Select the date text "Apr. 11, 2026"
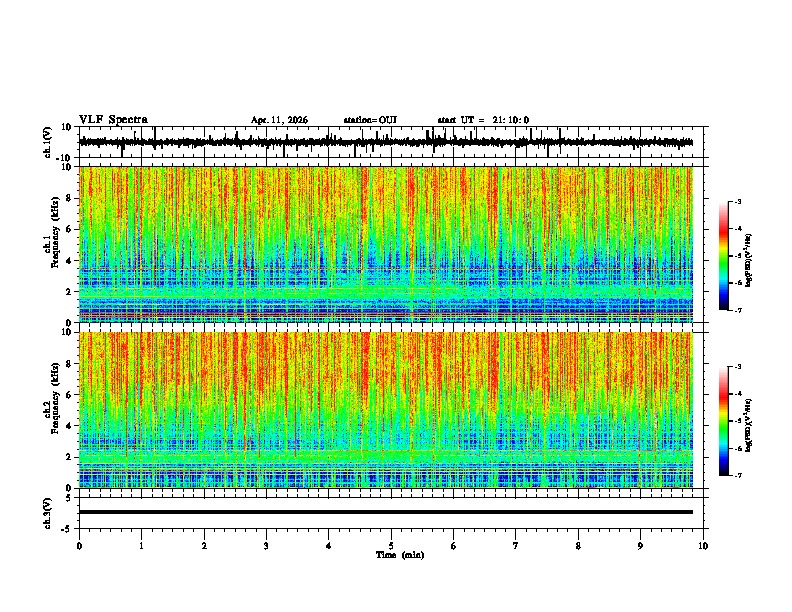The height and width of the screenshot is (612, 792). point(279,120)
